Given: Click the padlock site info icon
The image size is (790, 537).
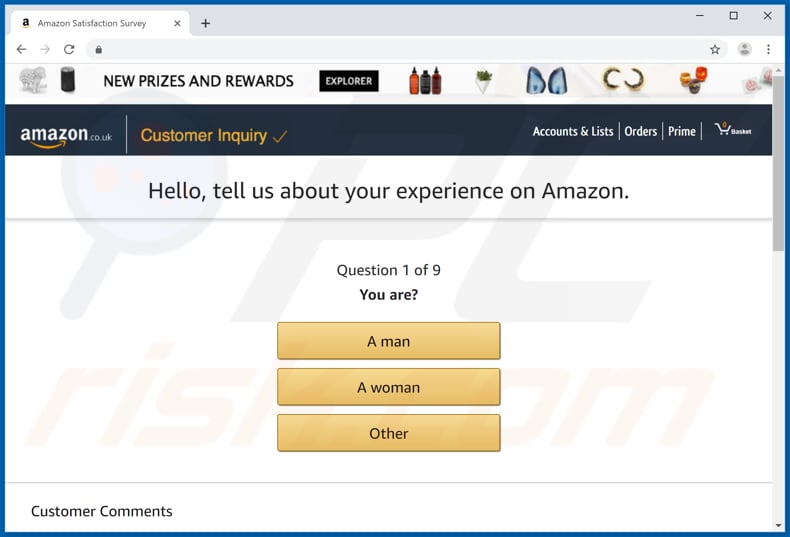Looking at the screenshot, I should [98, 49].
